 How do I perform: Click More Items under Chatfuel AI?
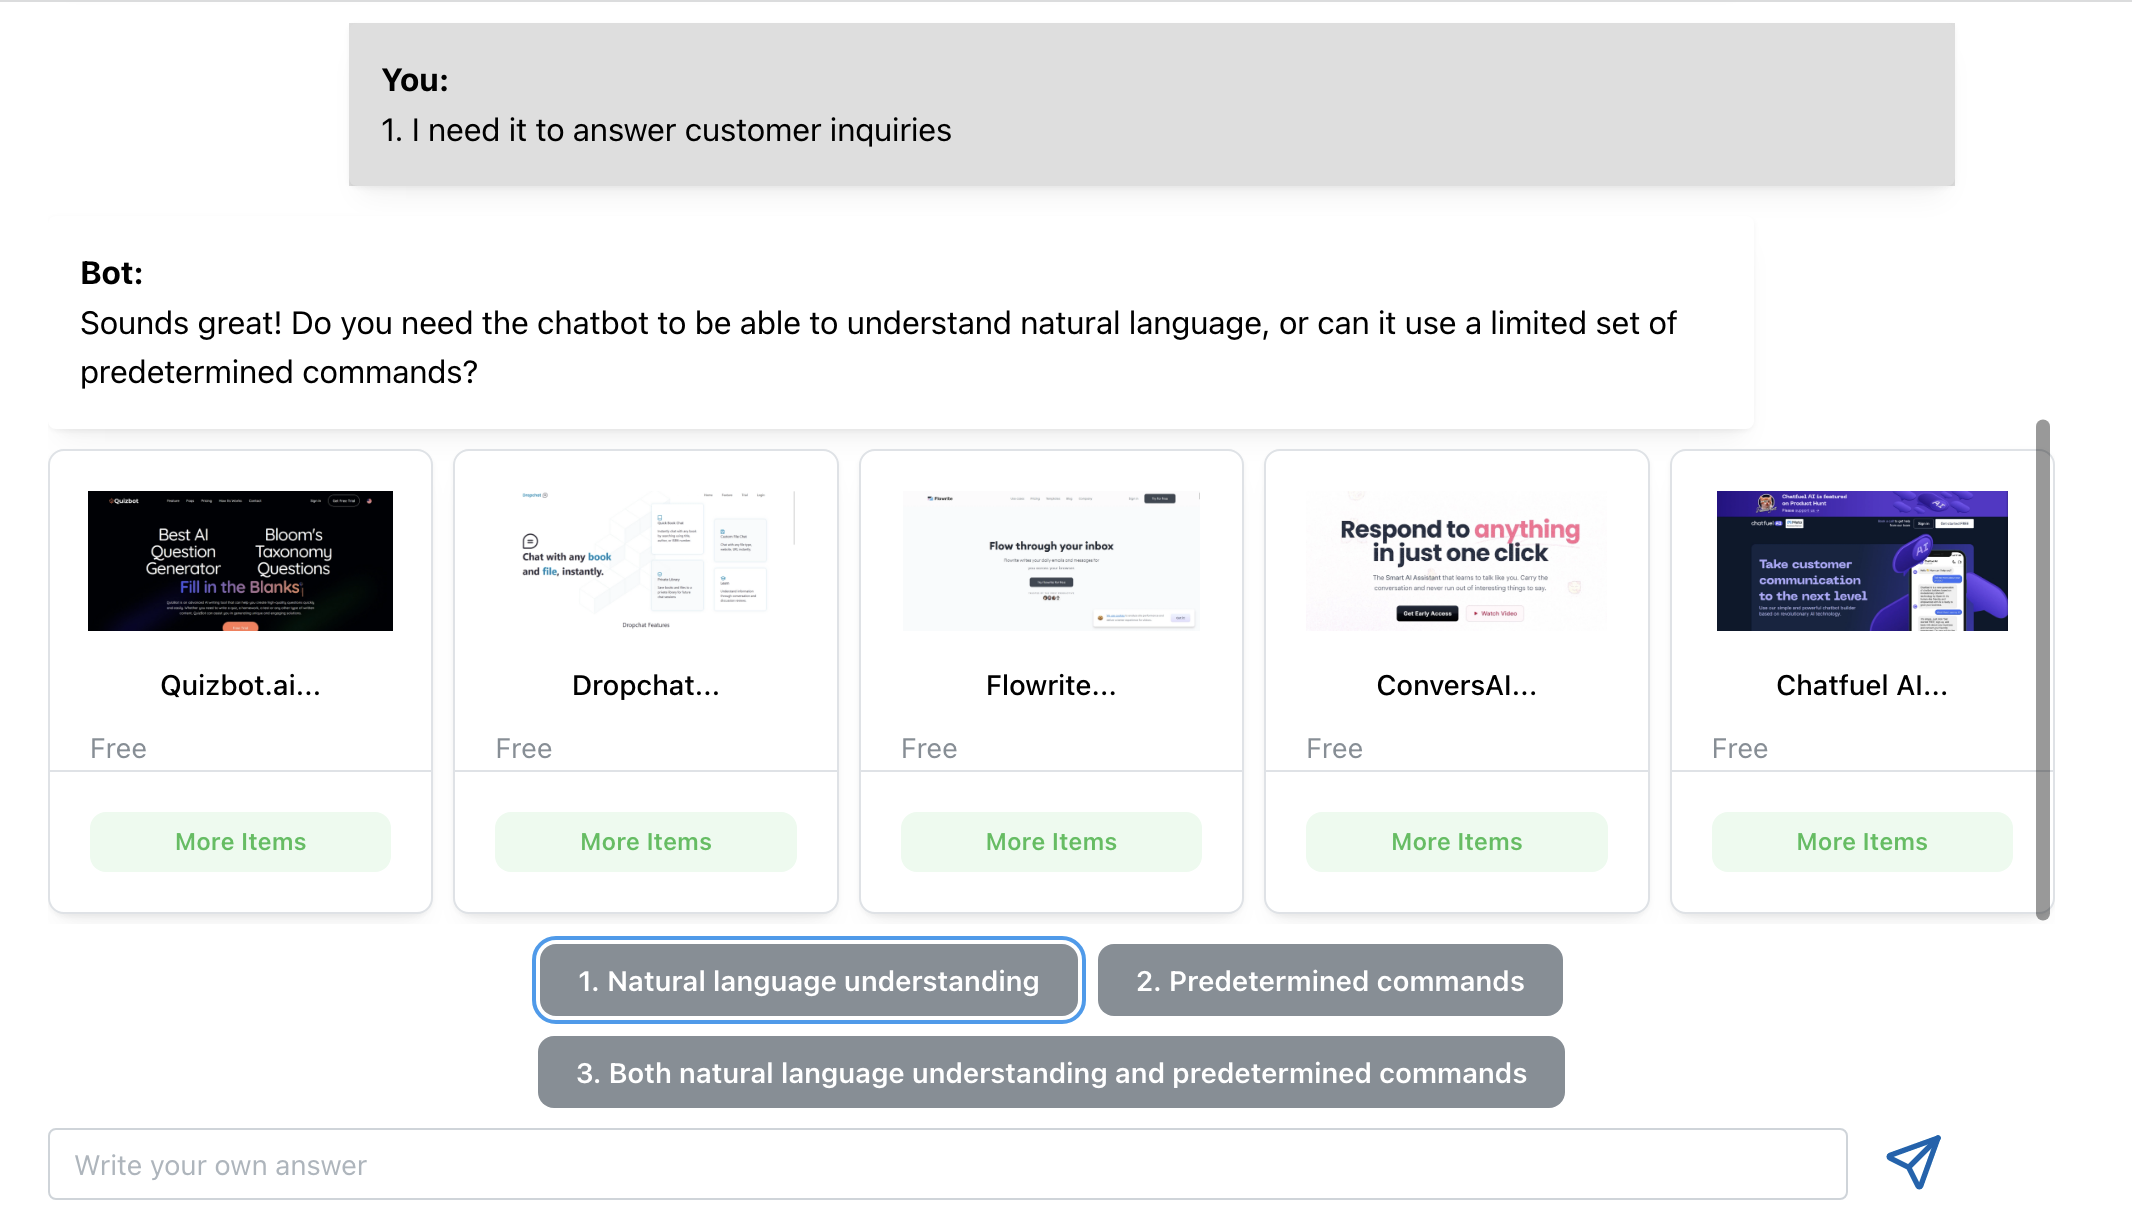point(1862,842)
